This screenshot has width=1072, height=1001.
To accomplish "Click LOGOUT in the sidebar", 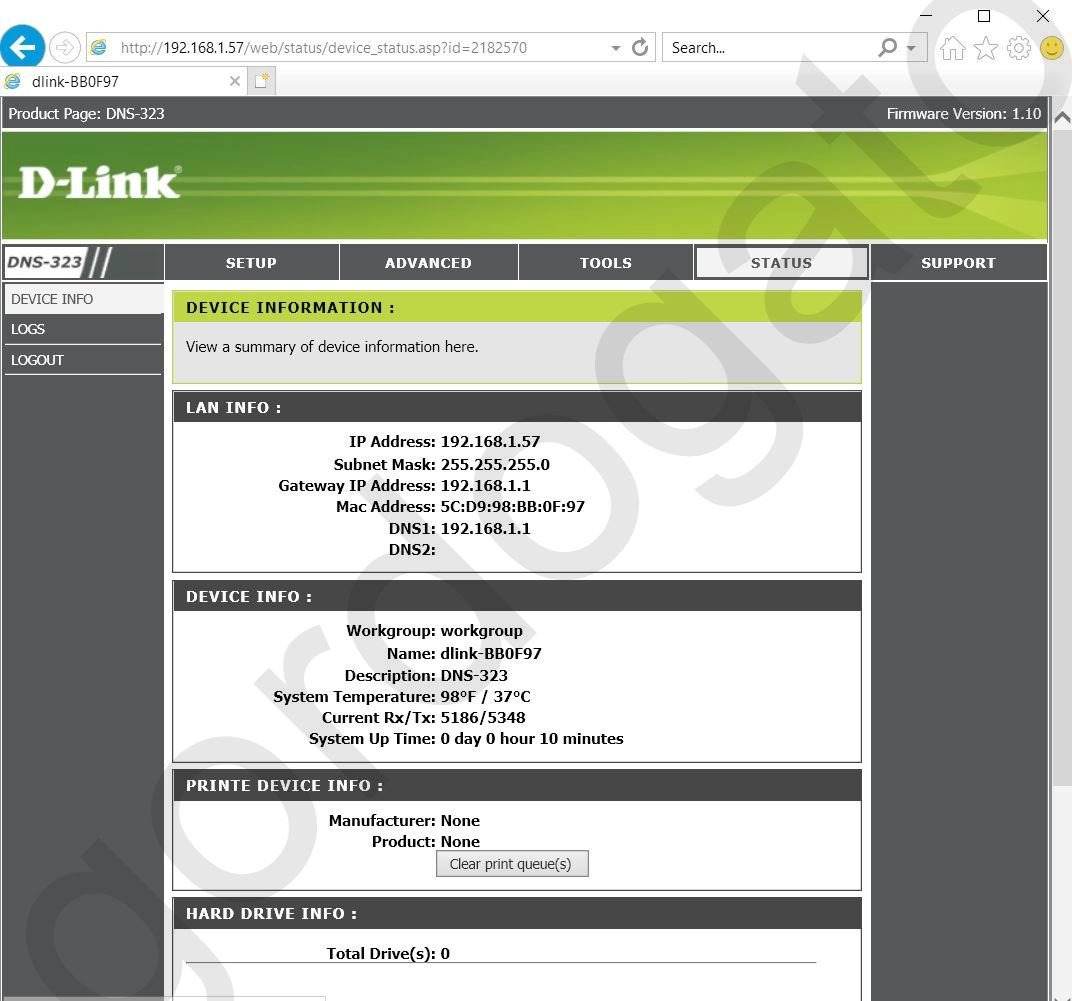I will pos(37,360).
